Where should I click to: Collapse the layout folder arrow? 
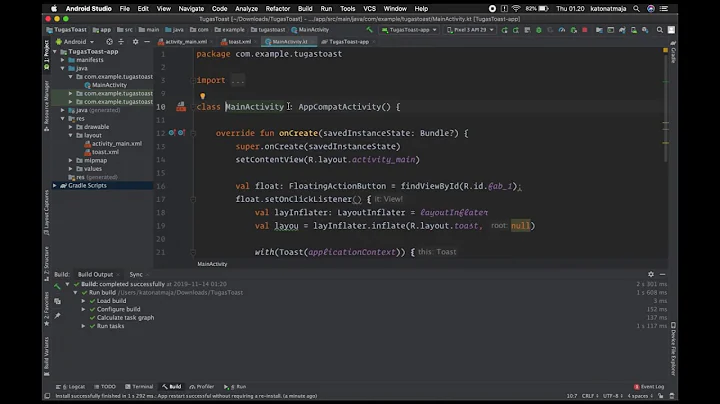71,135
